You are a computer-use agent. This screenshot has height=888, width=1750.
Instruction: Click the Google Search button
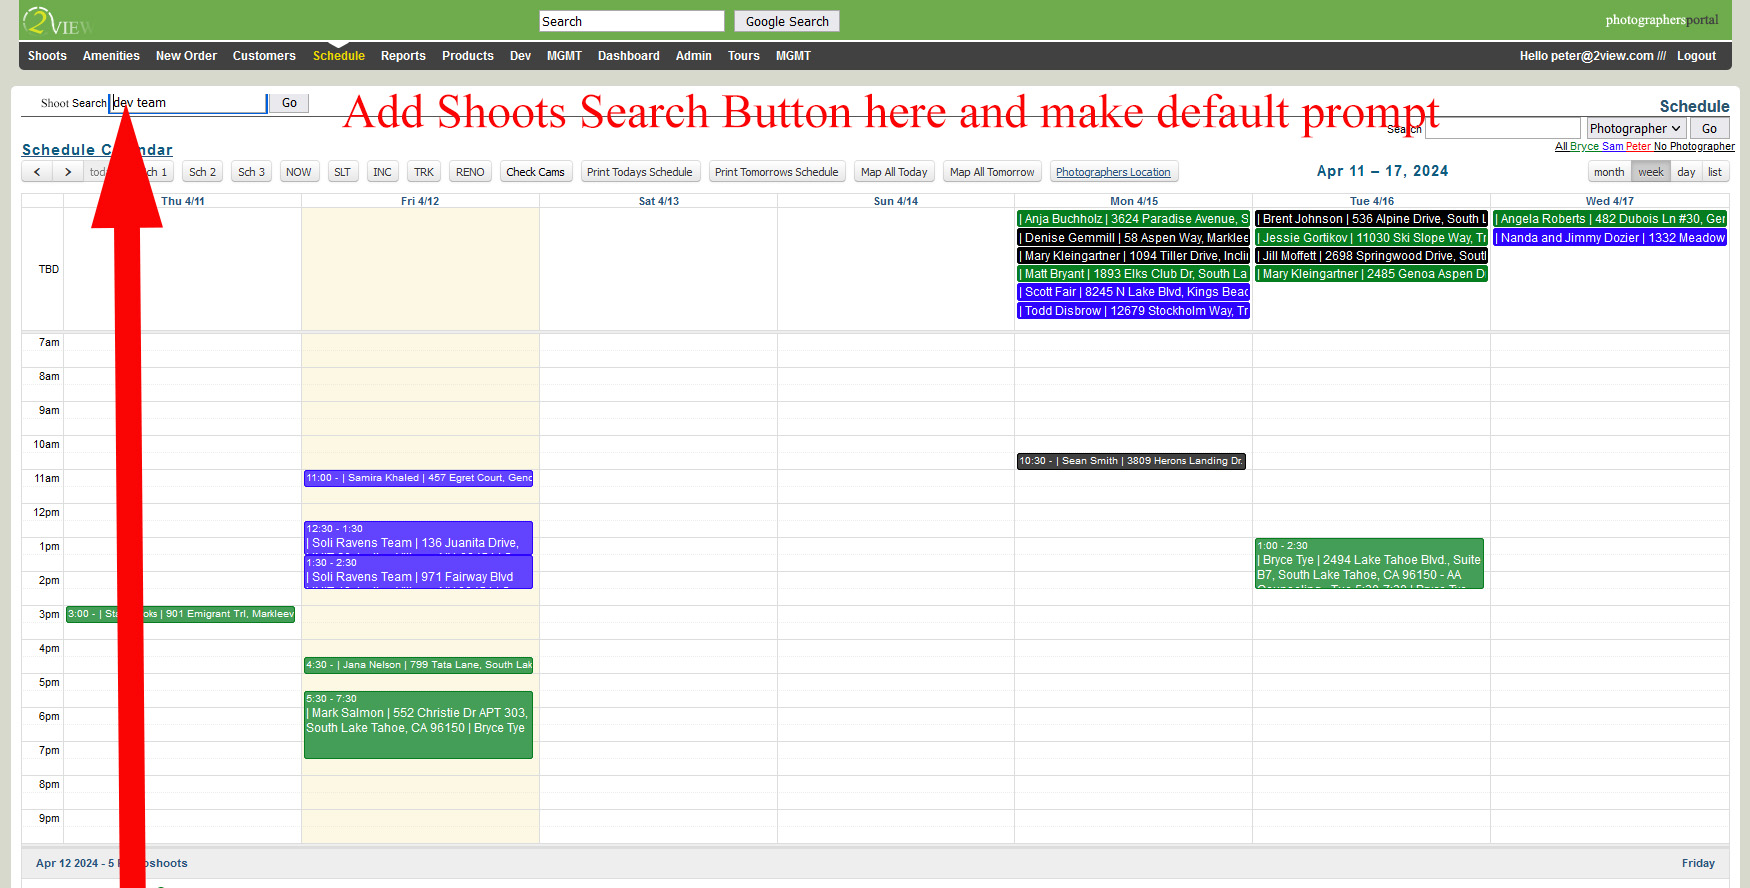pyautogui.click(x=786, y=21)
